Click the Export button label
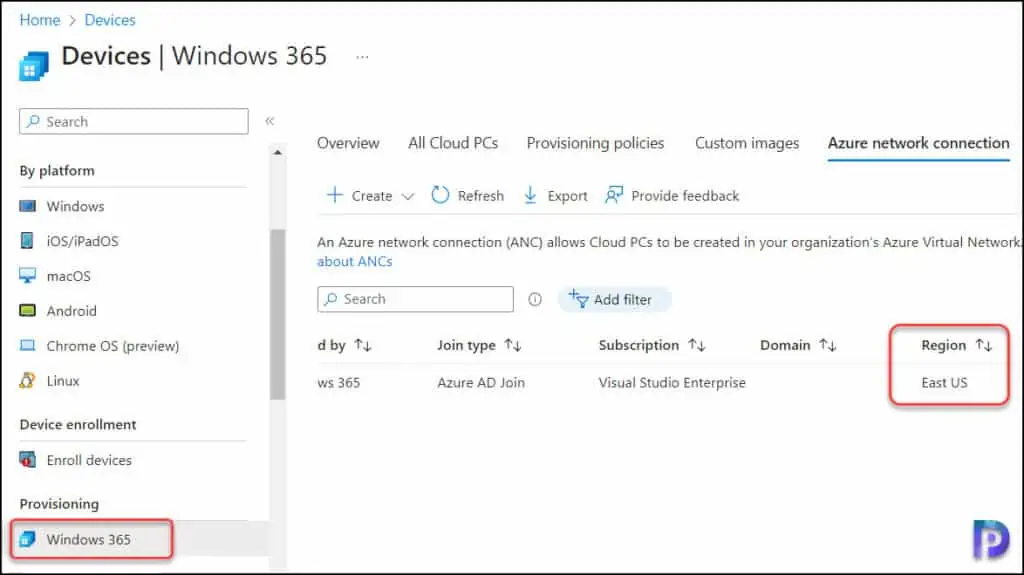1024x575 pixels. [567, 195]
